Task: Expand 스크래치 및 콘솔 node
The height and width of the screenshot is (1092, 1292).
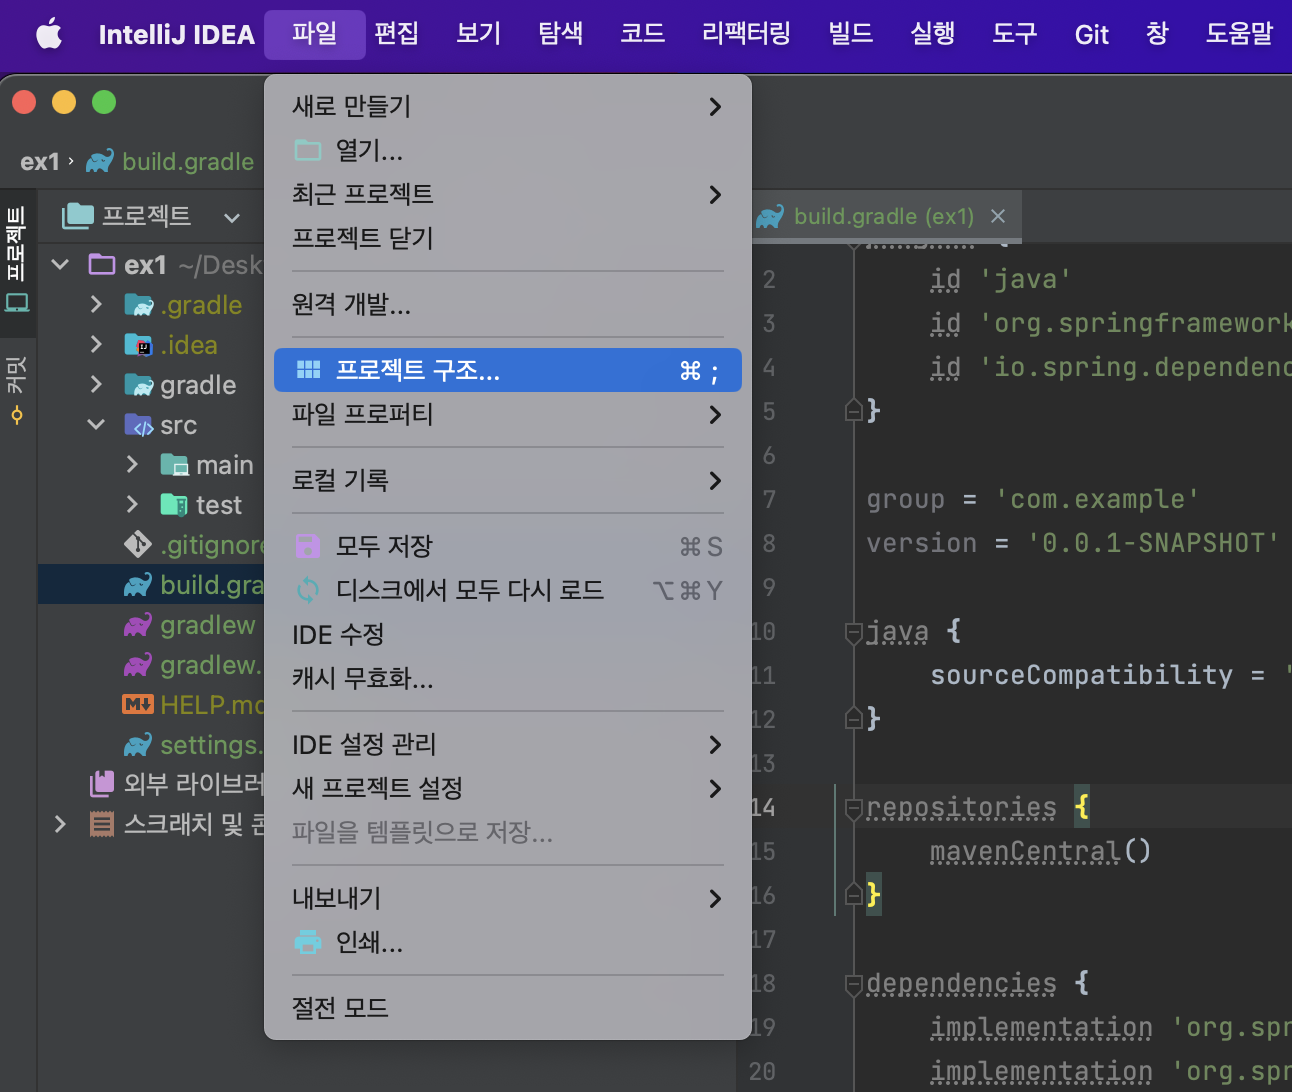Action: click(x=60, y=824)
